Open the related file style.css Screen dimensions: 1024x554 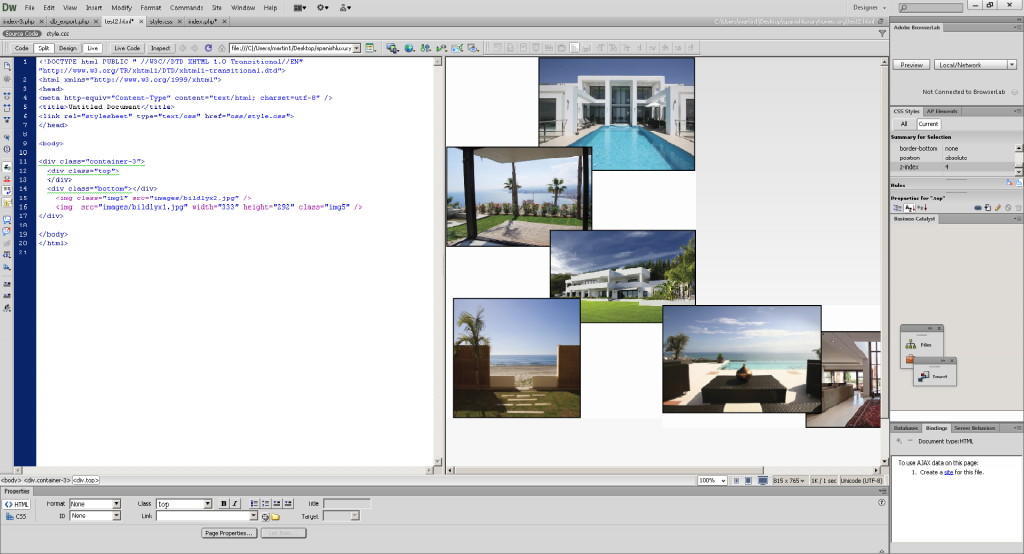click(57, 33)
